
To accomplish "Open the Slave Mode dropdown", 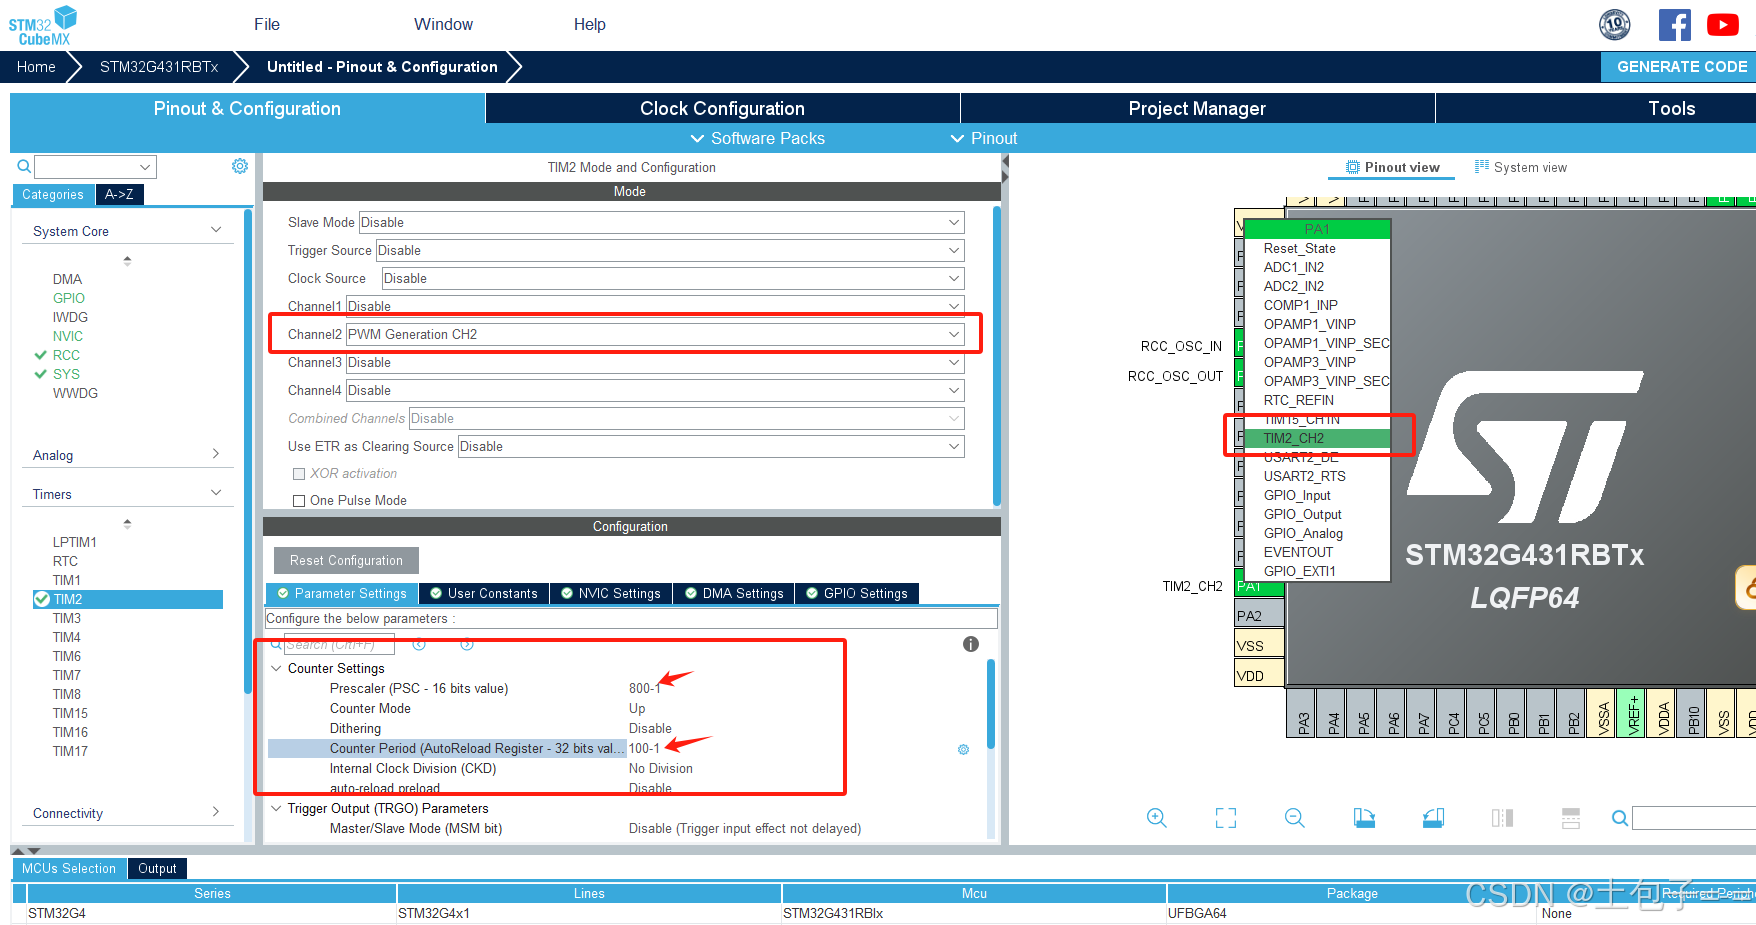I will [x=661, y=222].
